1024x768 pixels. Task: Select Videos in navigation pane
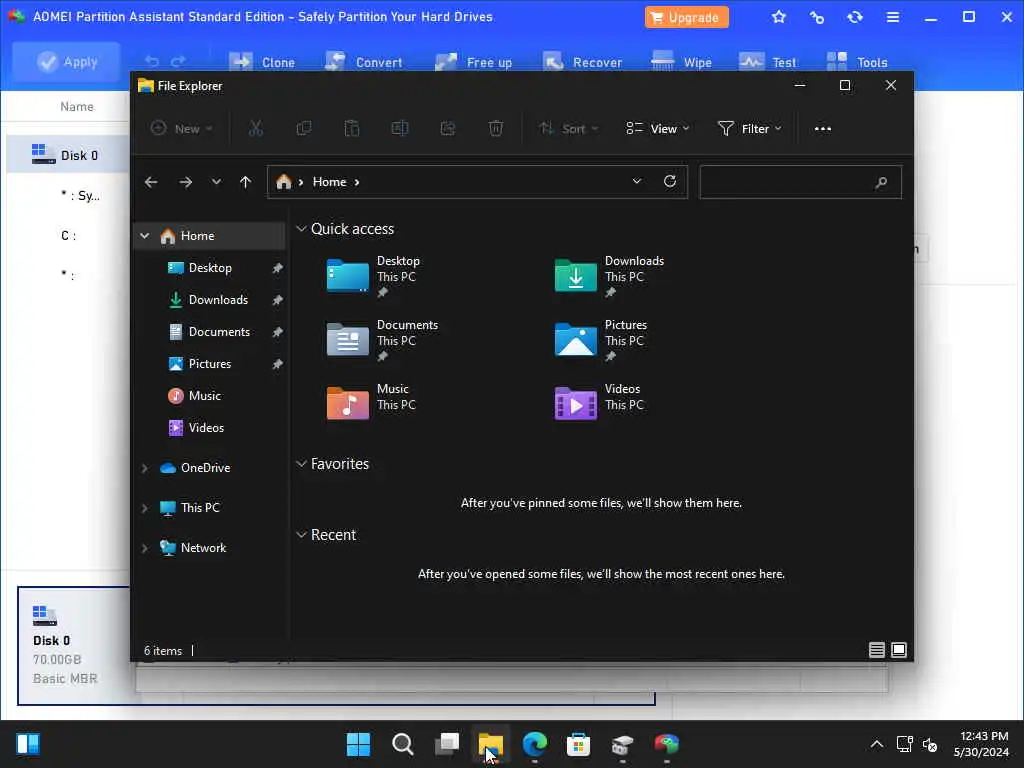click(x=206, y=428)
